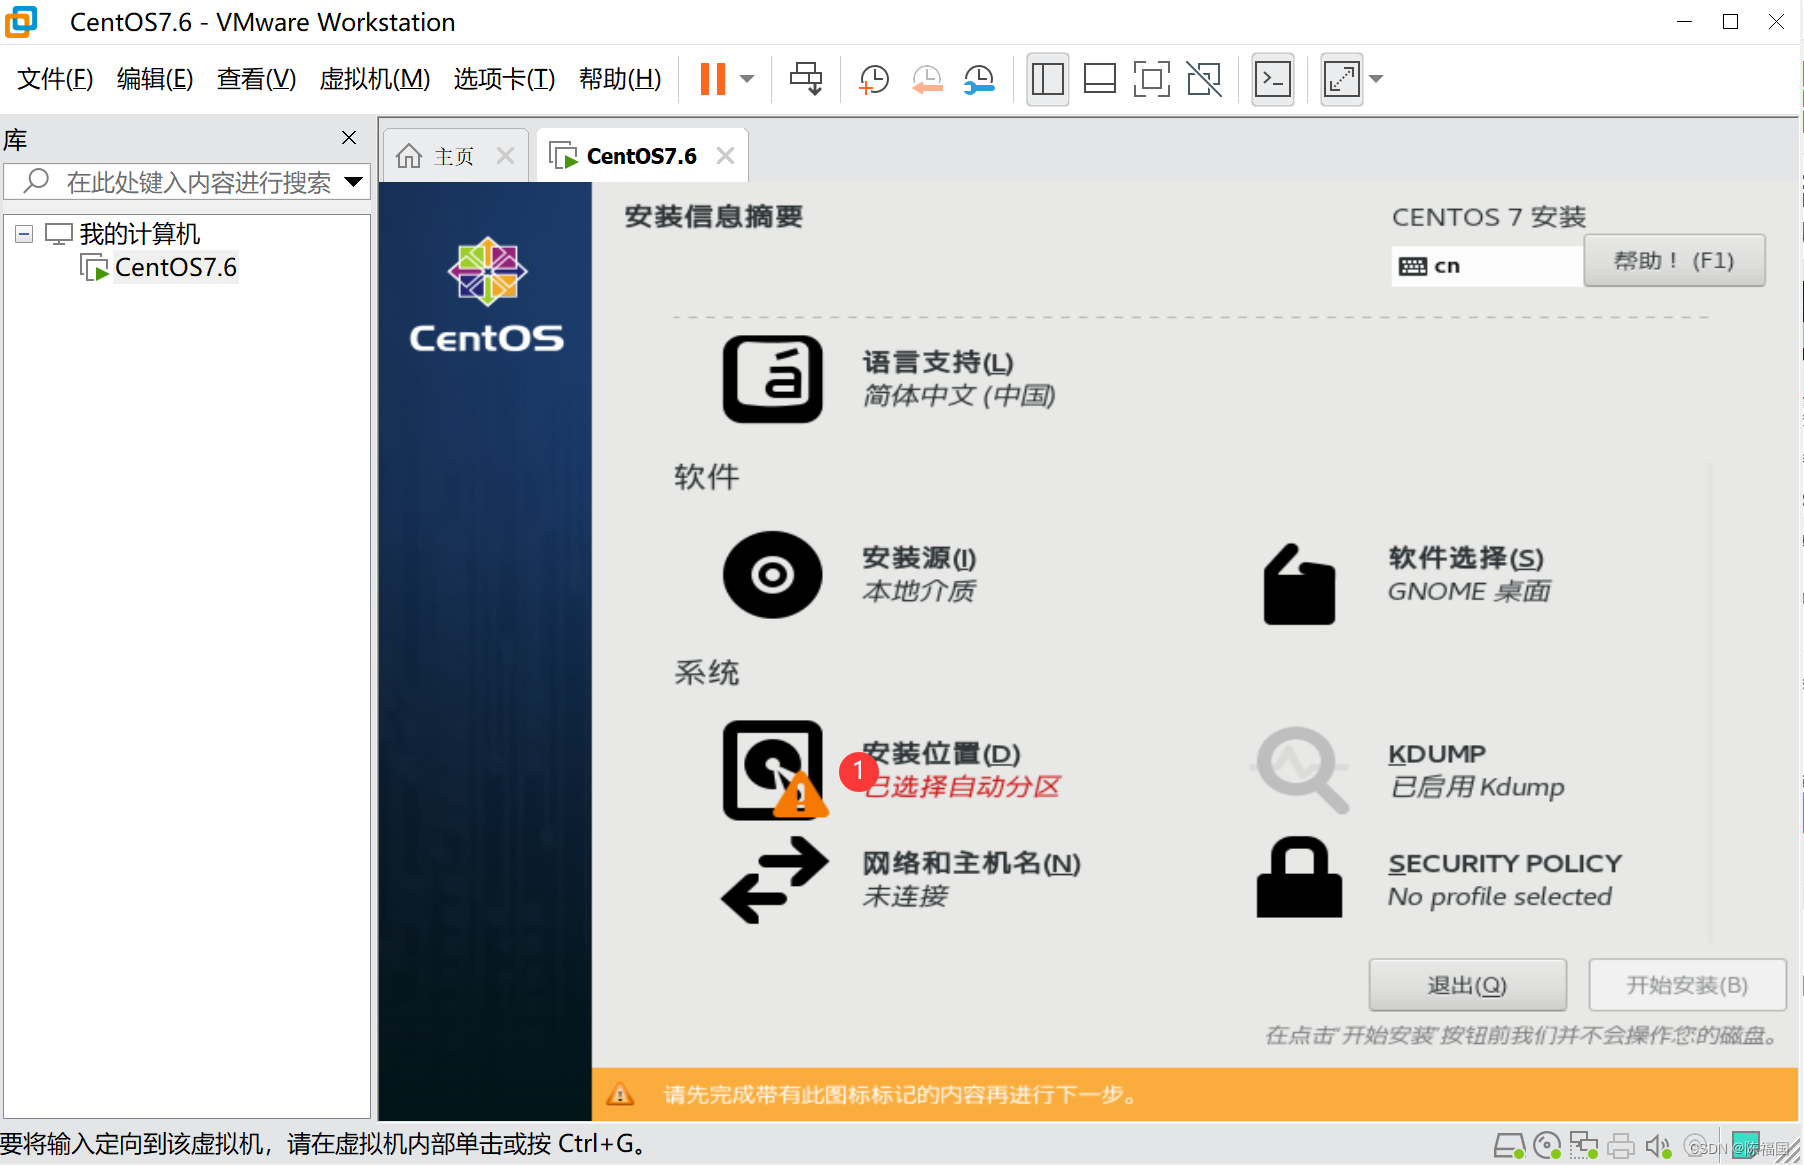
Task: Toggle the library sidebar view
Action: (1047, 79)
